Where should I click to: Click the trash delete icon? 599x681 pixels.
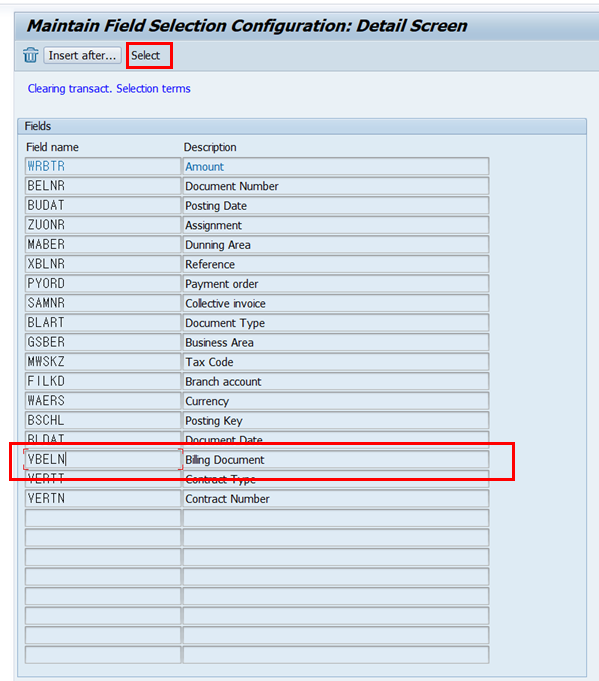coord(30,56)
